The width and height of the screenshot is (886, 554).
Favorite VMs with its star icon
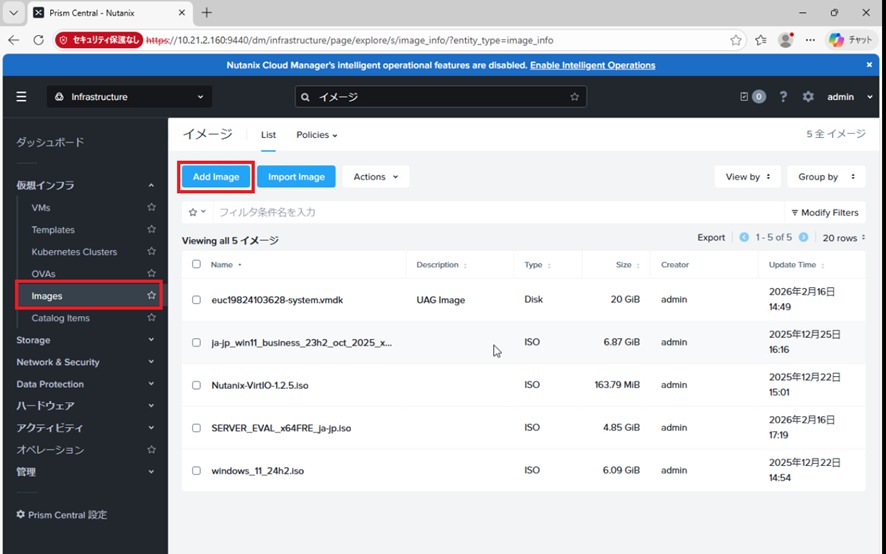coord(151,207)
